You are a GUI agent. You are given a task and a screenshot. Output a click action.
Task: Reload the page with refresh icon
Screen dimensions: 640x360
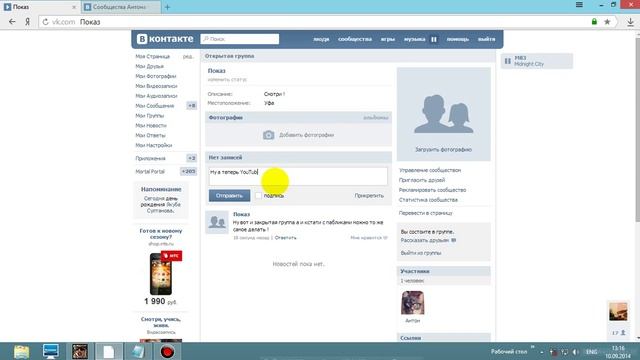45,22
